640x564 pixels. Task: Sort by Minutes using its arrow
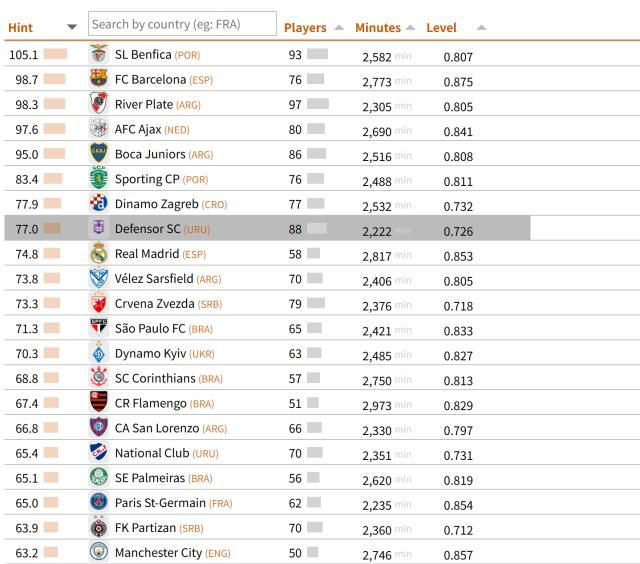click(410, 28)
